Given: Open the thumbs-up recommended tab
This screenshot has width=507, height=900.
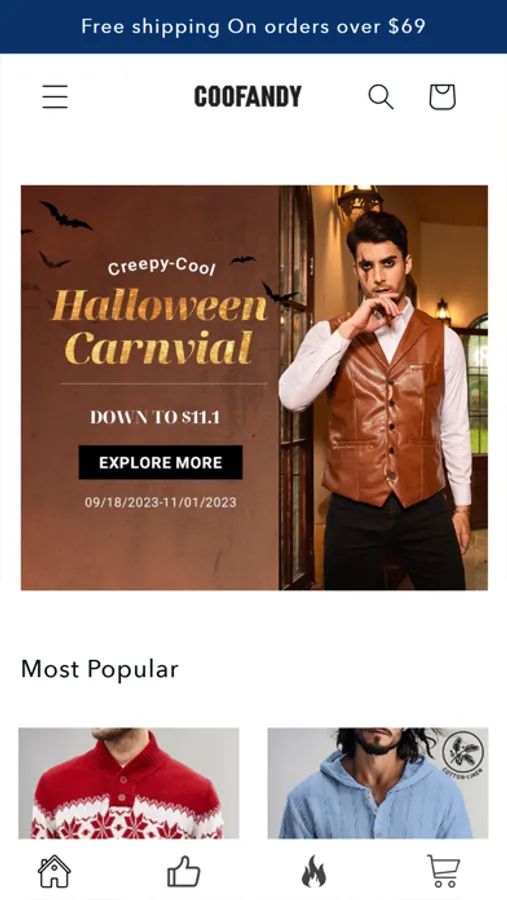Looking at the screenshot, I should pos(184,871).
